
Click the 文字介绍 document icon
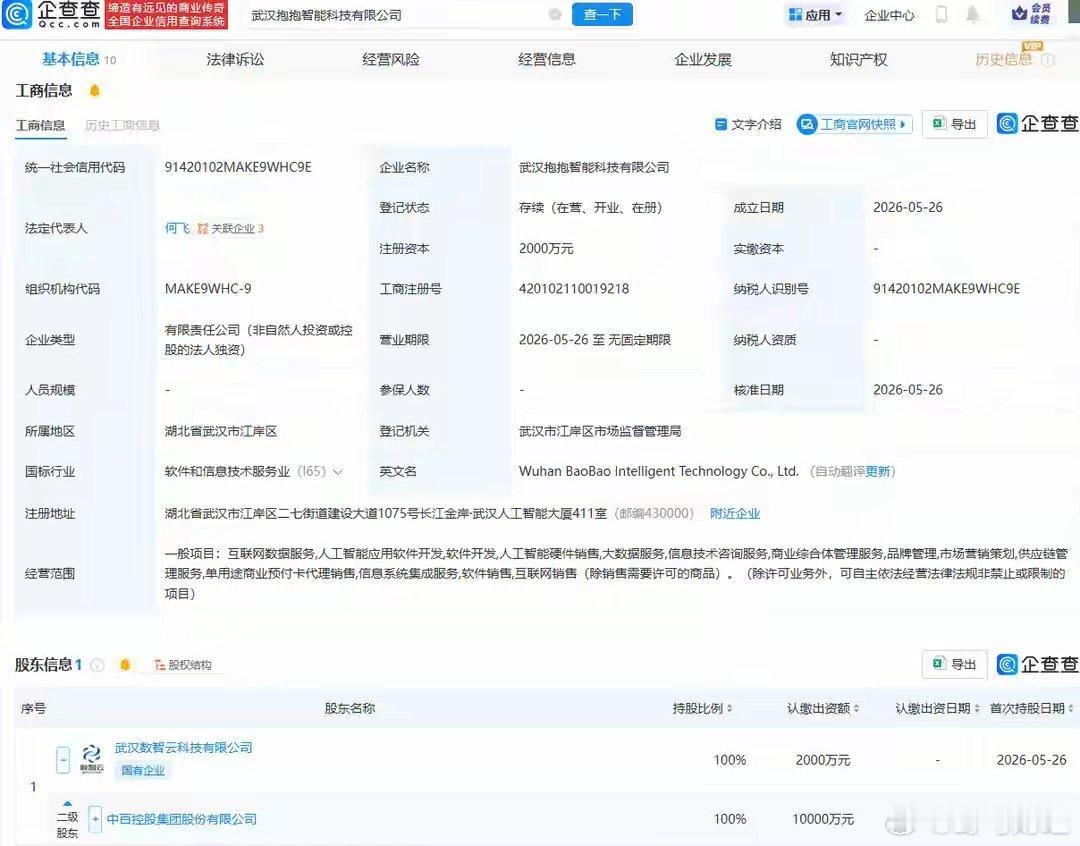click(x=720, y=124)
